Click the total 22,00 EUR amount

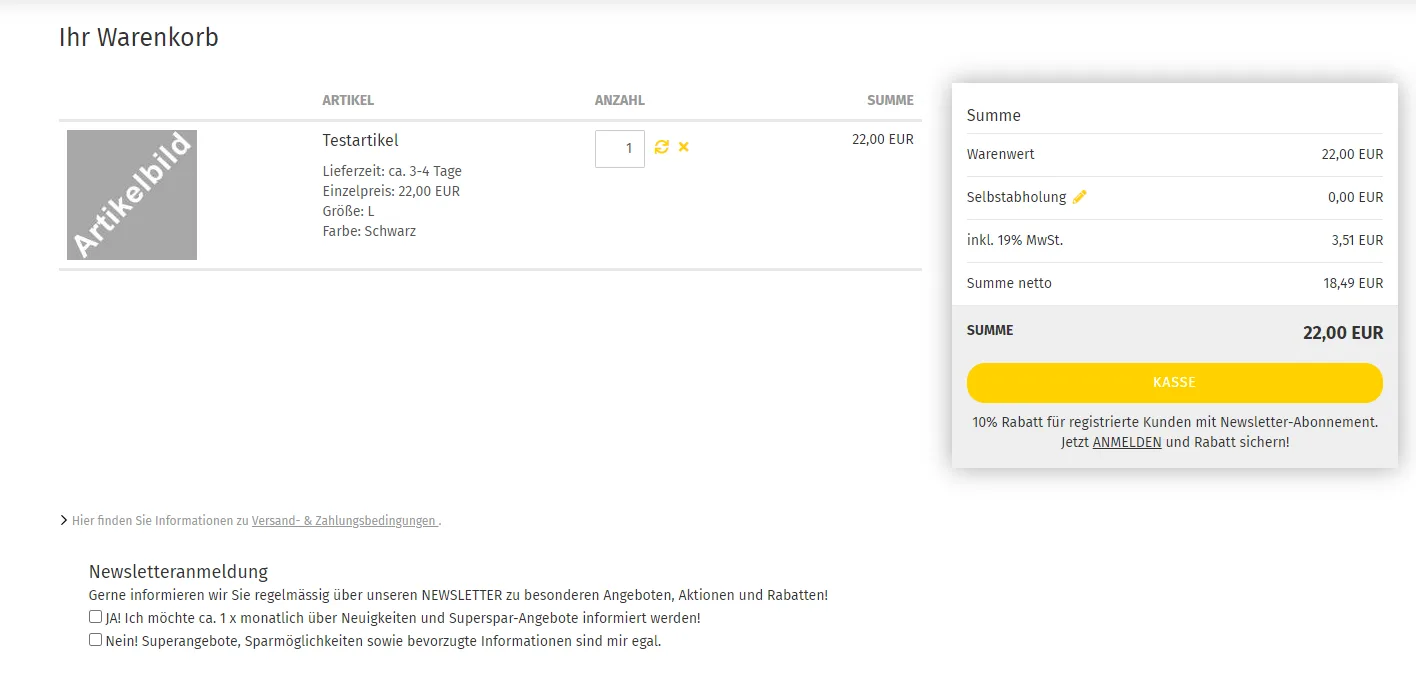pyautogui.click(x=1343, y=333)
